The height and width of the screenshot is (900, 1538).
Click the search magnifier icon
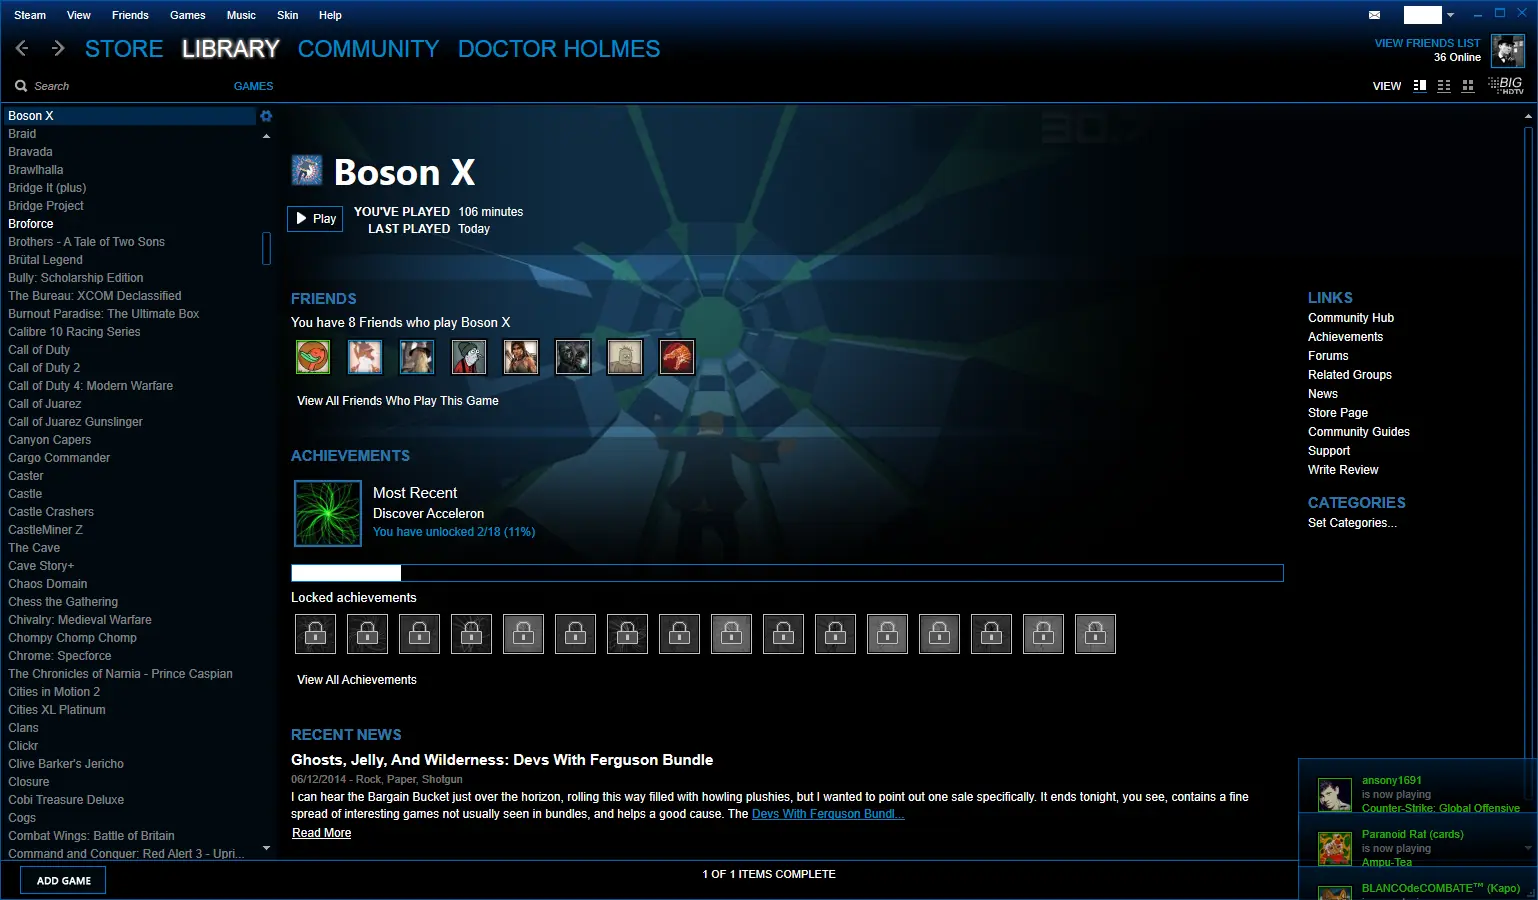coord(21,86)
